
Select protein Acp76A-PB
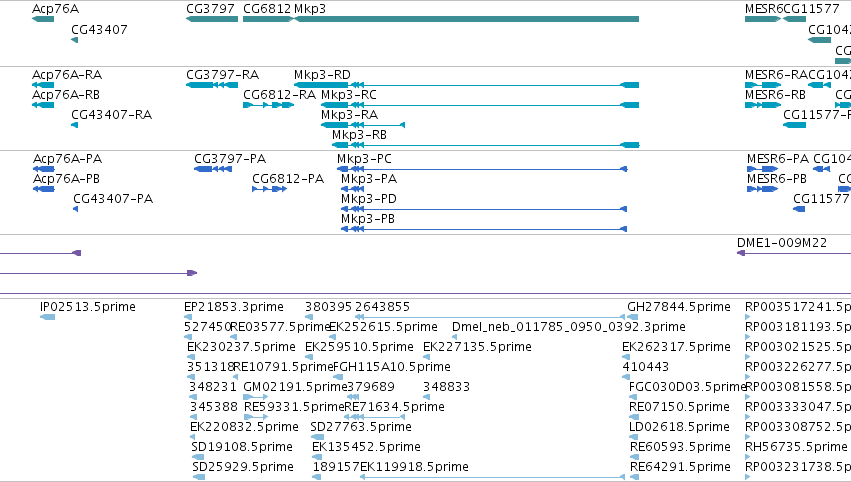[x=44, y=189]
